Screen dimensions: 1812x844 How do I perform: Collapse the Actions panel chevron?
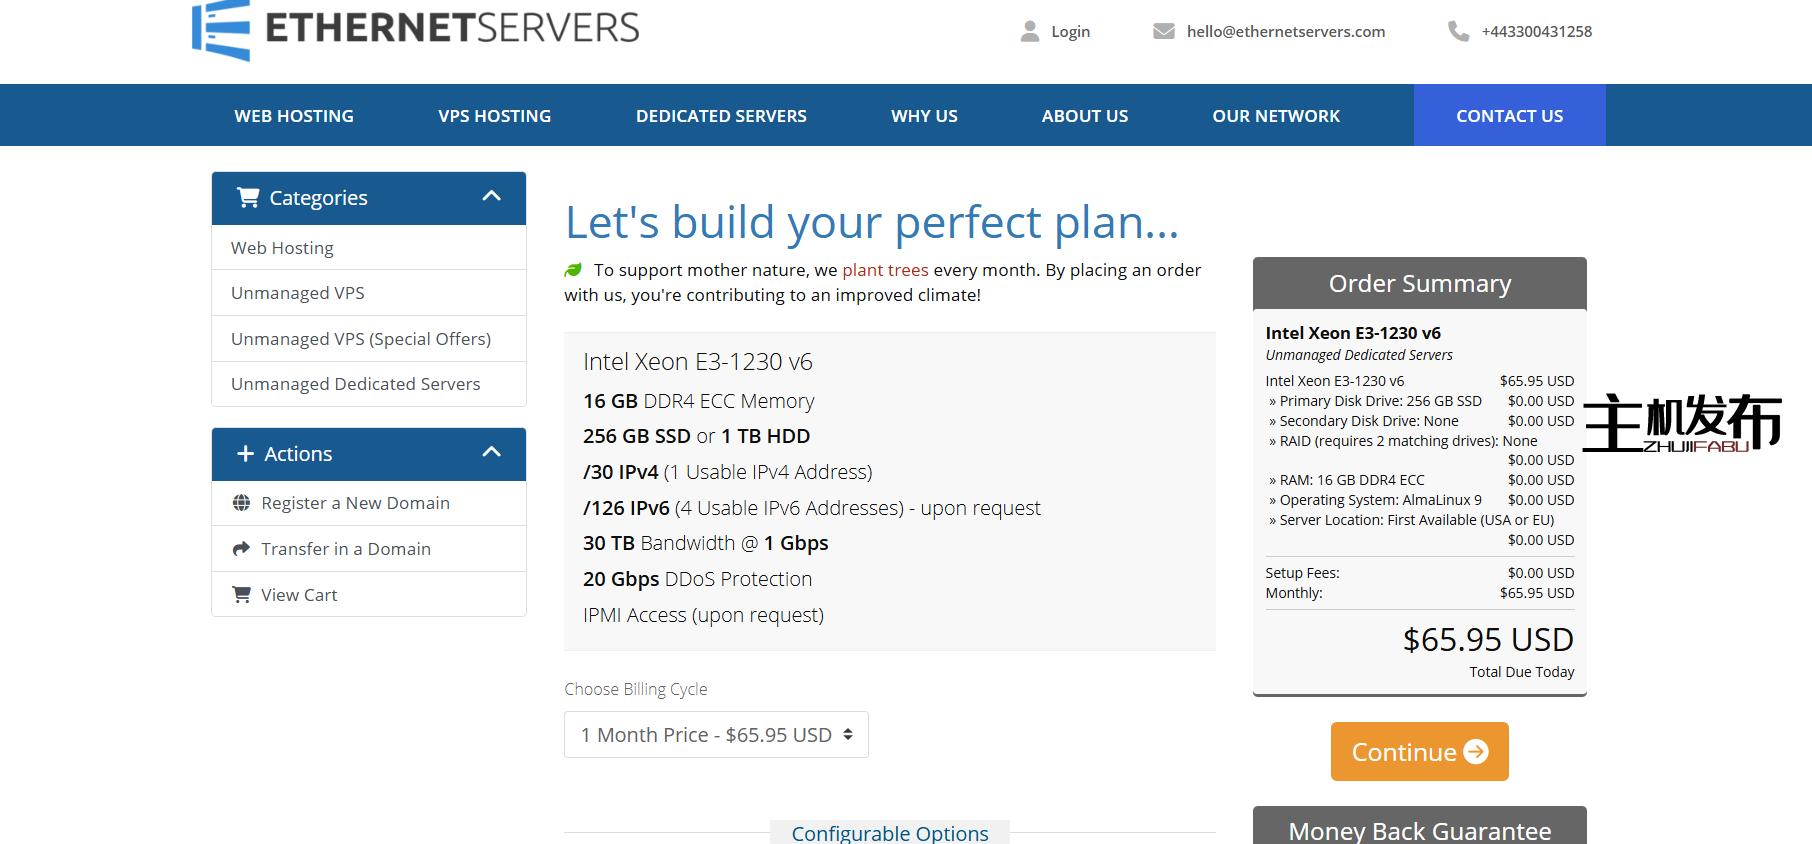tap(491, 453)
